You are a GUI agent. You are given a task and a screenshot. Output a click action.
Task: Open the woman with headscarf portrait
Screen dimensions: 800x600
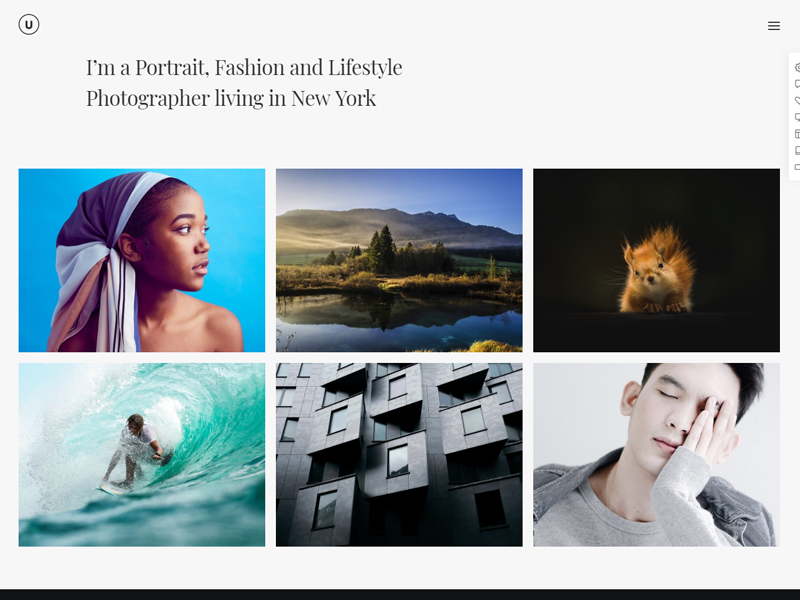[142, 260]
